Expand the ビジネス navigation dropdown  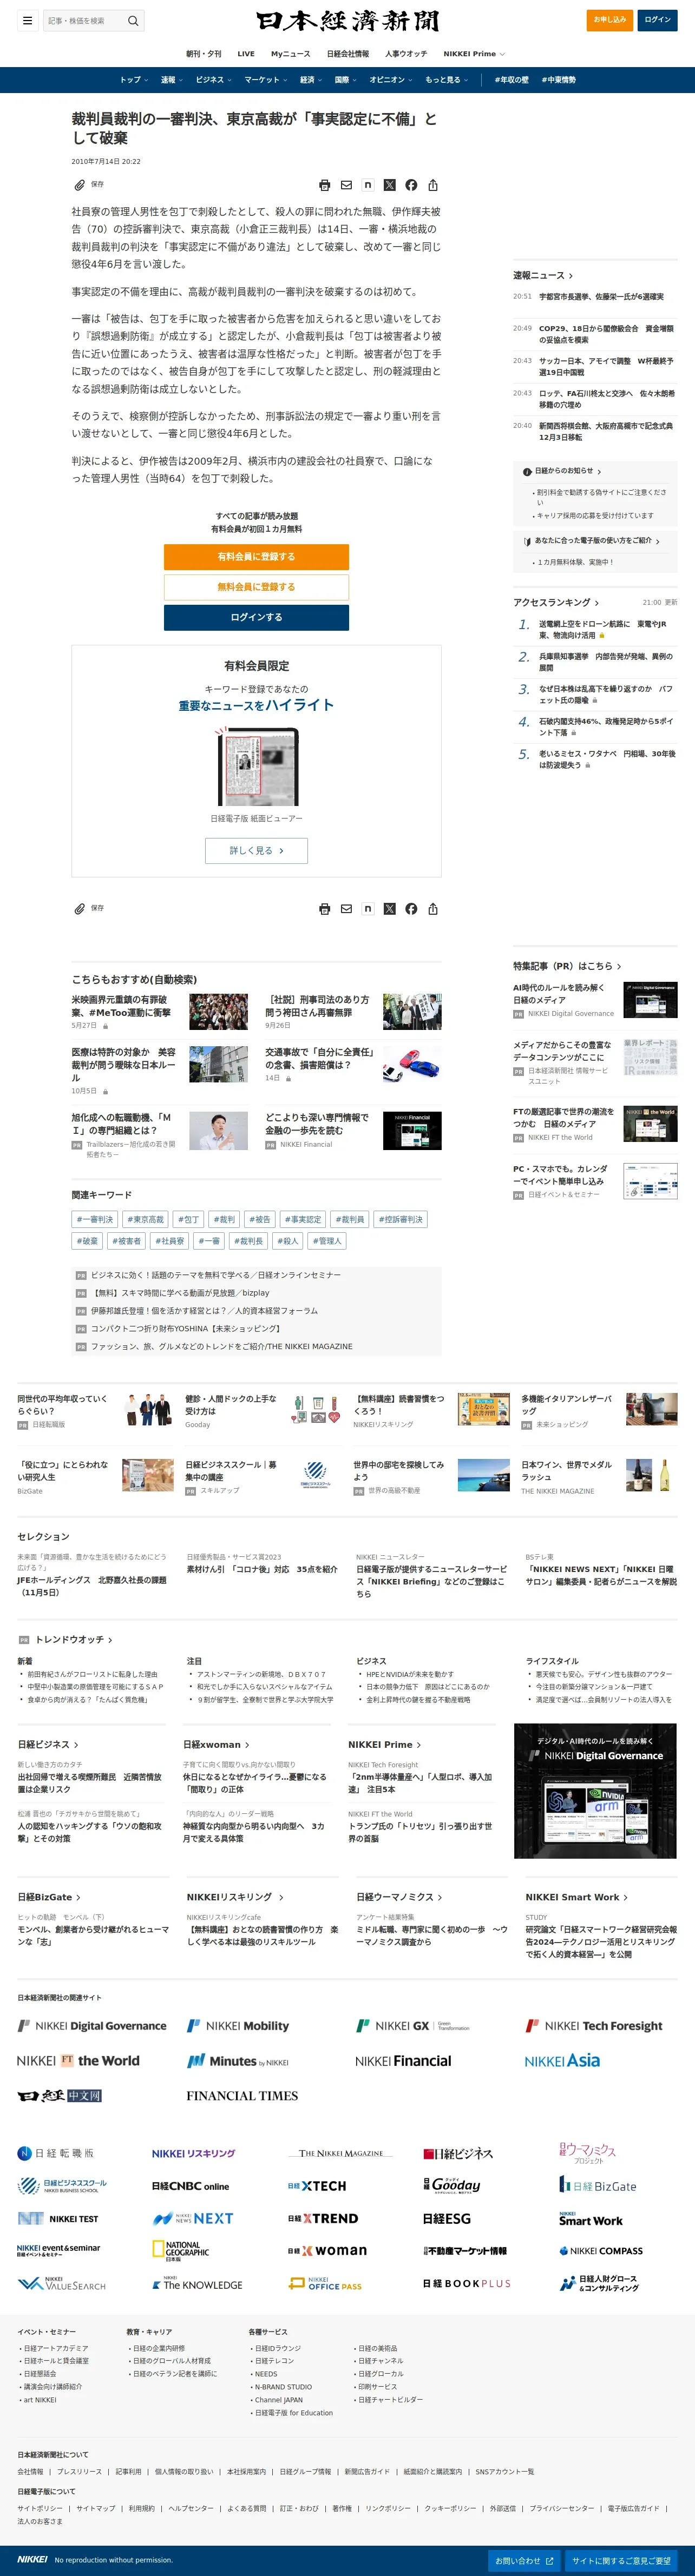[213, 80]
